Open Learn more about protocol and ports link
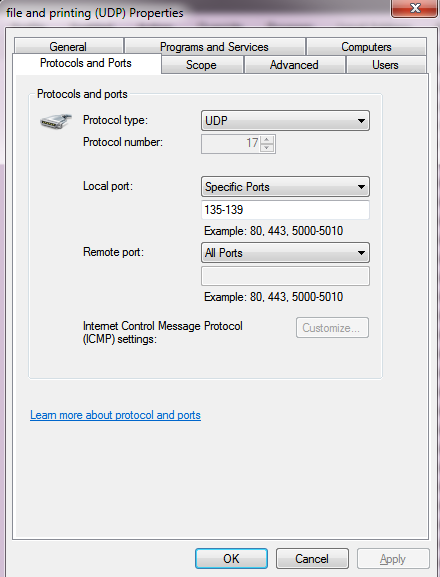This screenshot has height=577, width=440. point(116,415)
